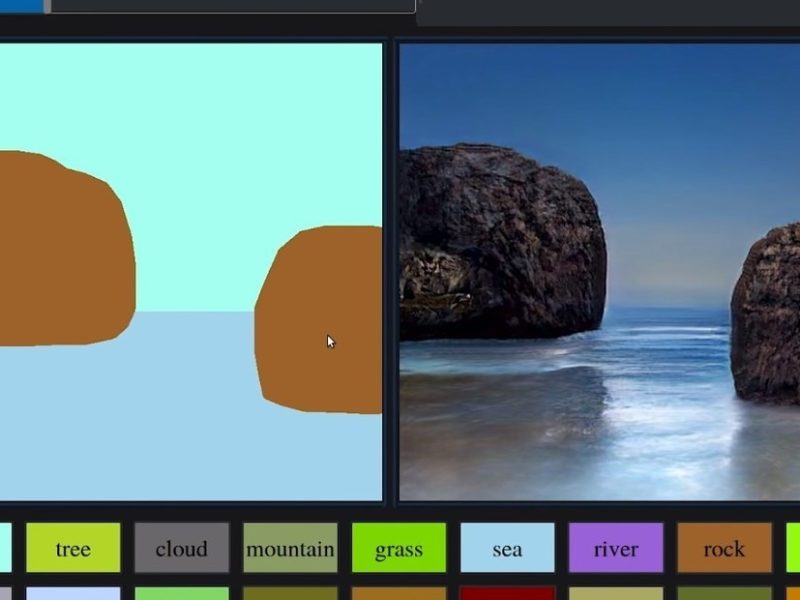Select the light green swatch below cloud
Screen dimensions: 800x600
click(182, 593)
